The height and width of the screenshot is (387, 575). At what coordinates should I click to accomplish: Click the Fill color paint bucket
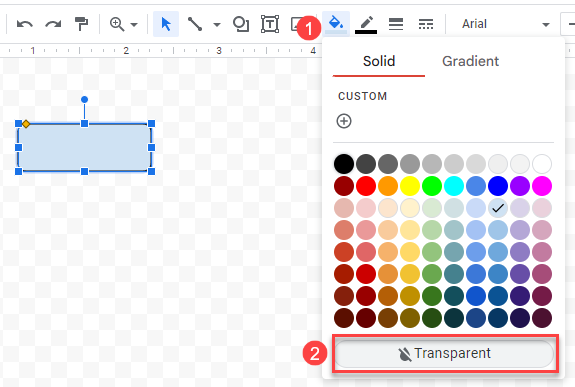[336, 24]
